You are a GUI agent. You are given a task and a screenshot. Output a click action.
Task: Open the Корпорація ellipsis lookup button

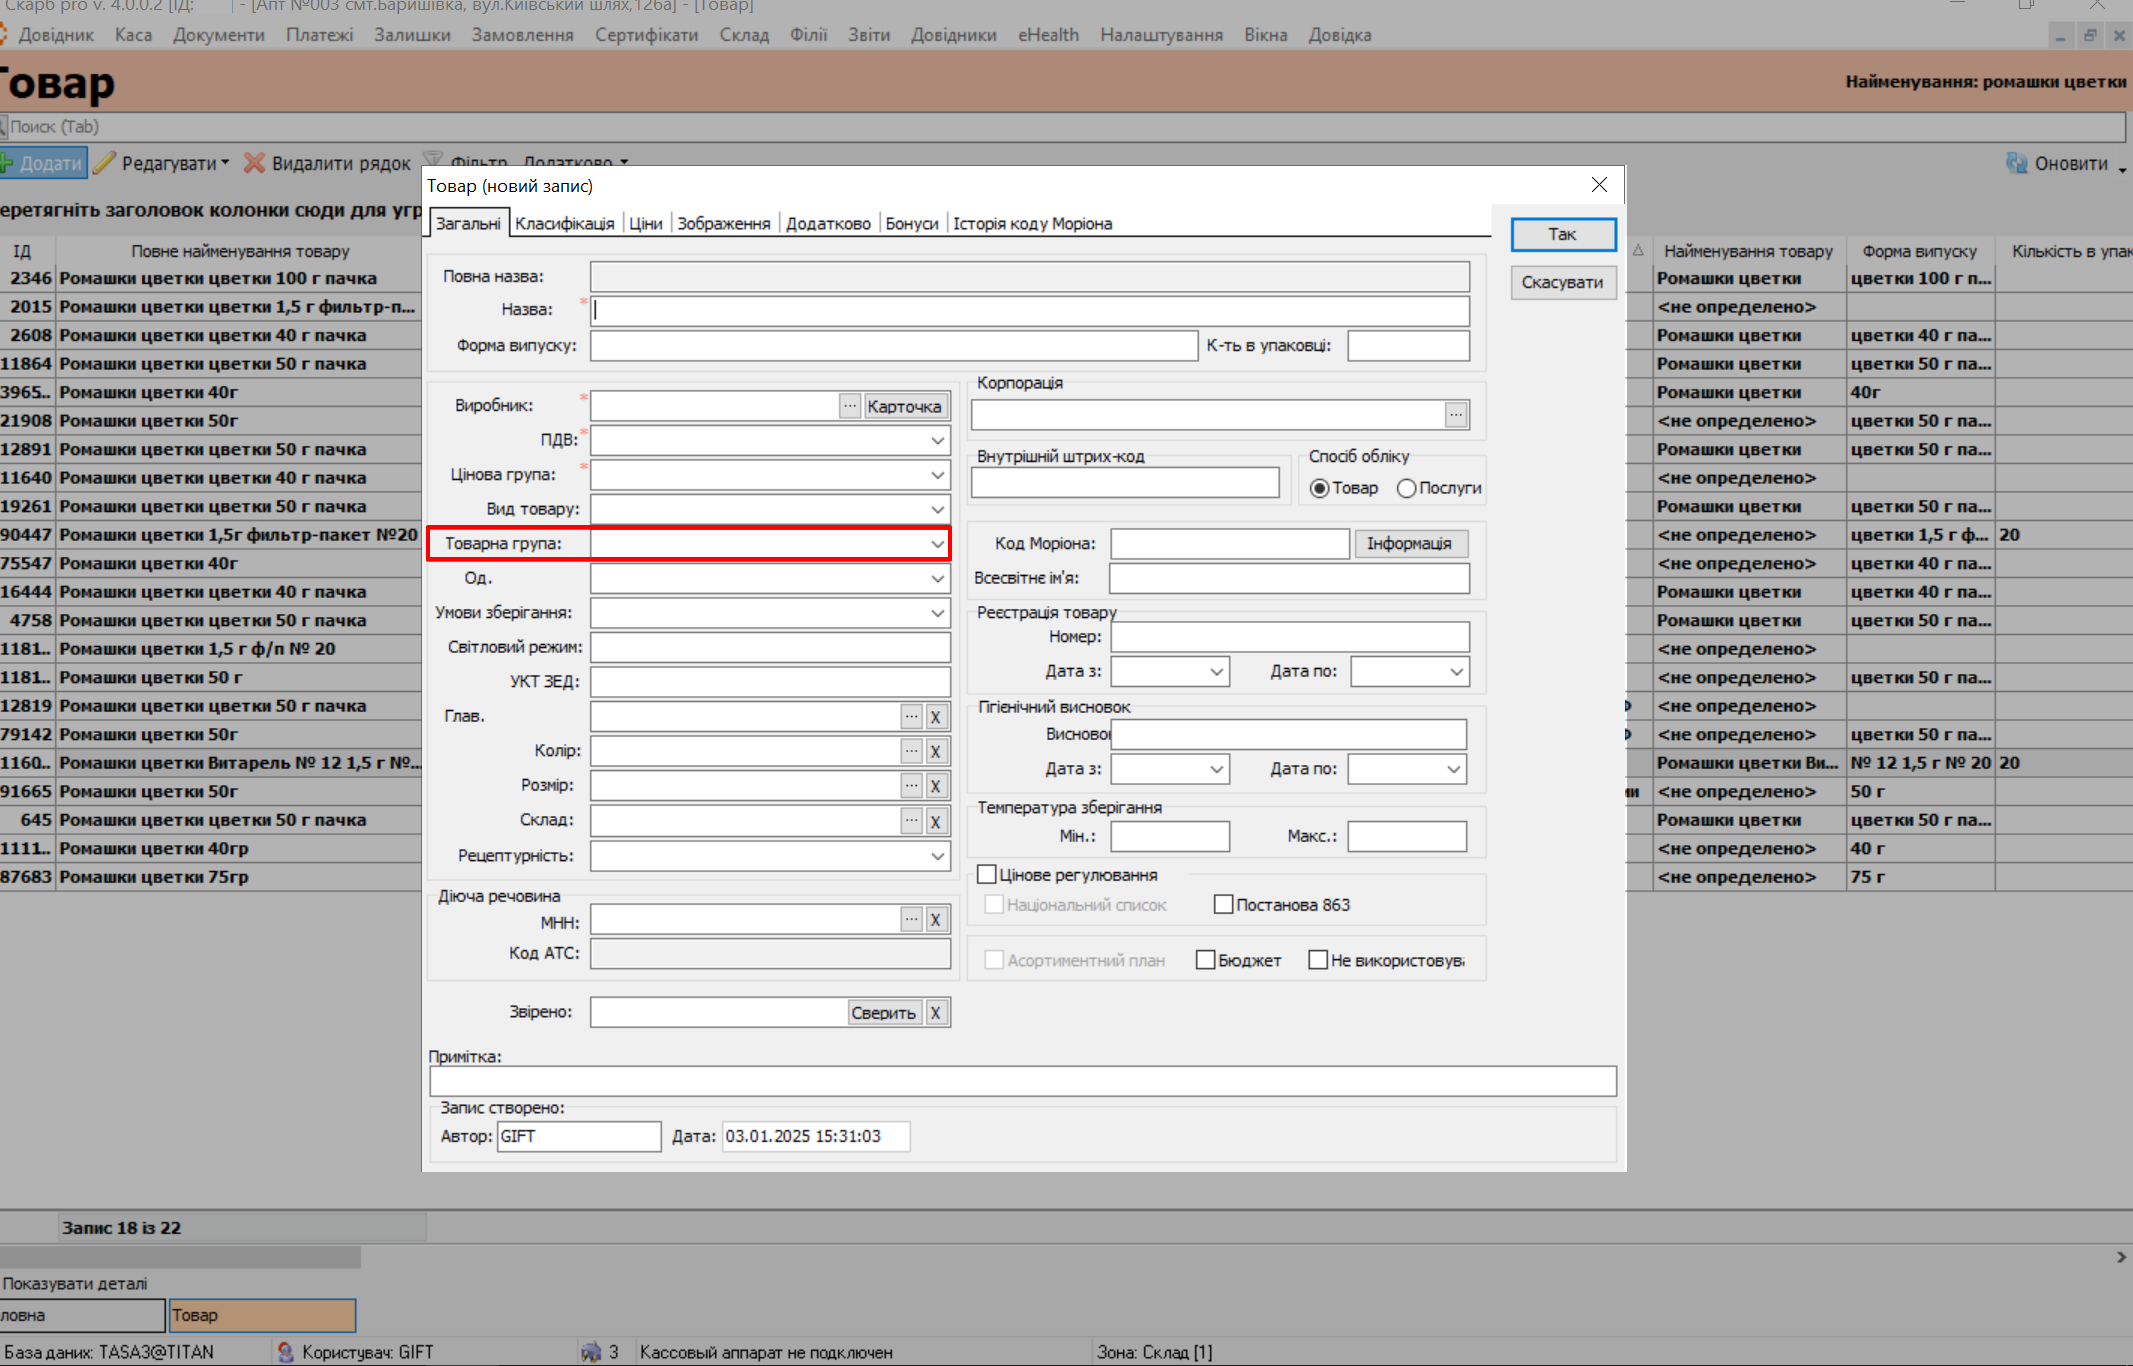(1456, 414)
